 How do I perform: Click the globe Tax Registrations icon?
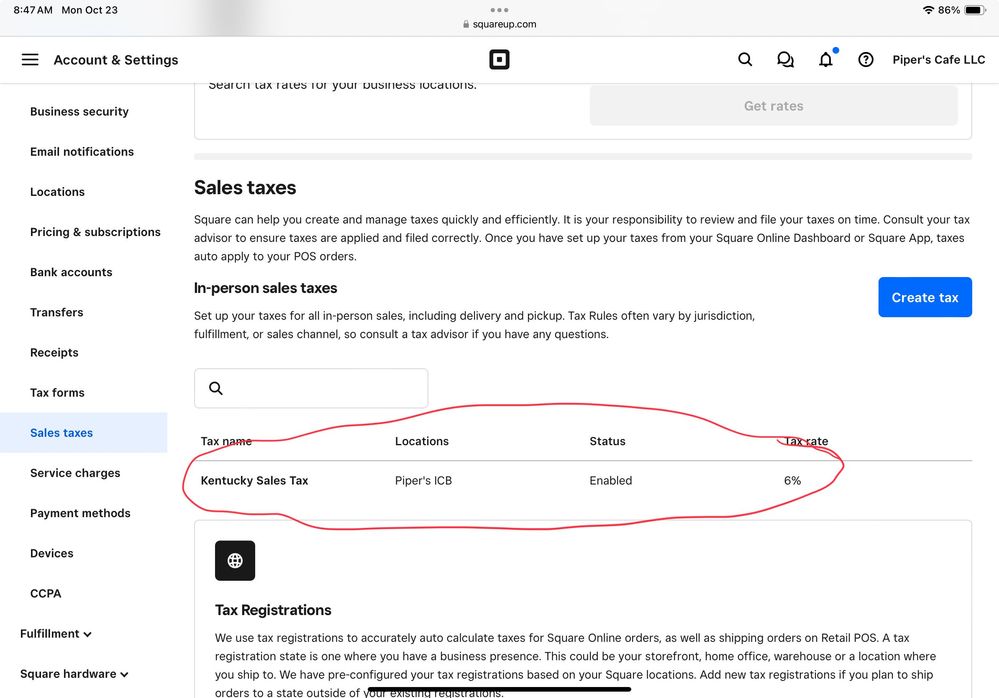click(235, 561)
